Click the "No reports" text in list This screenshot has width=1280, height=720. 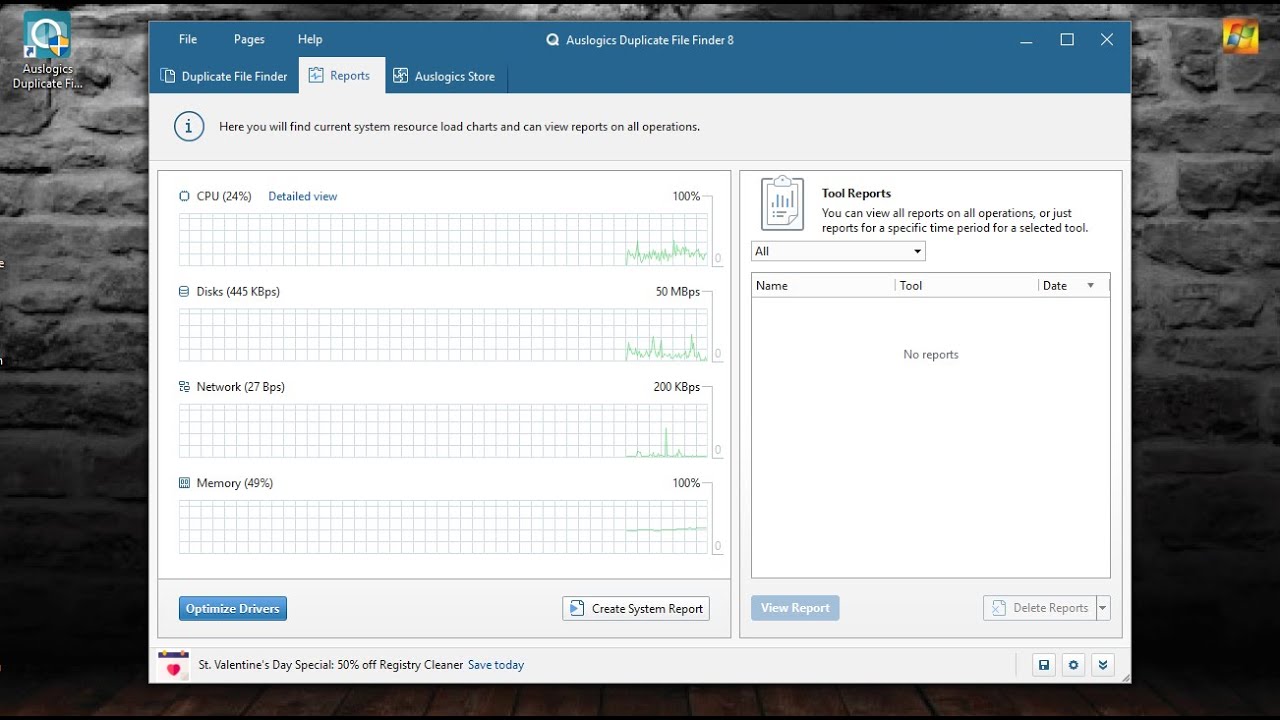point(931,355)
